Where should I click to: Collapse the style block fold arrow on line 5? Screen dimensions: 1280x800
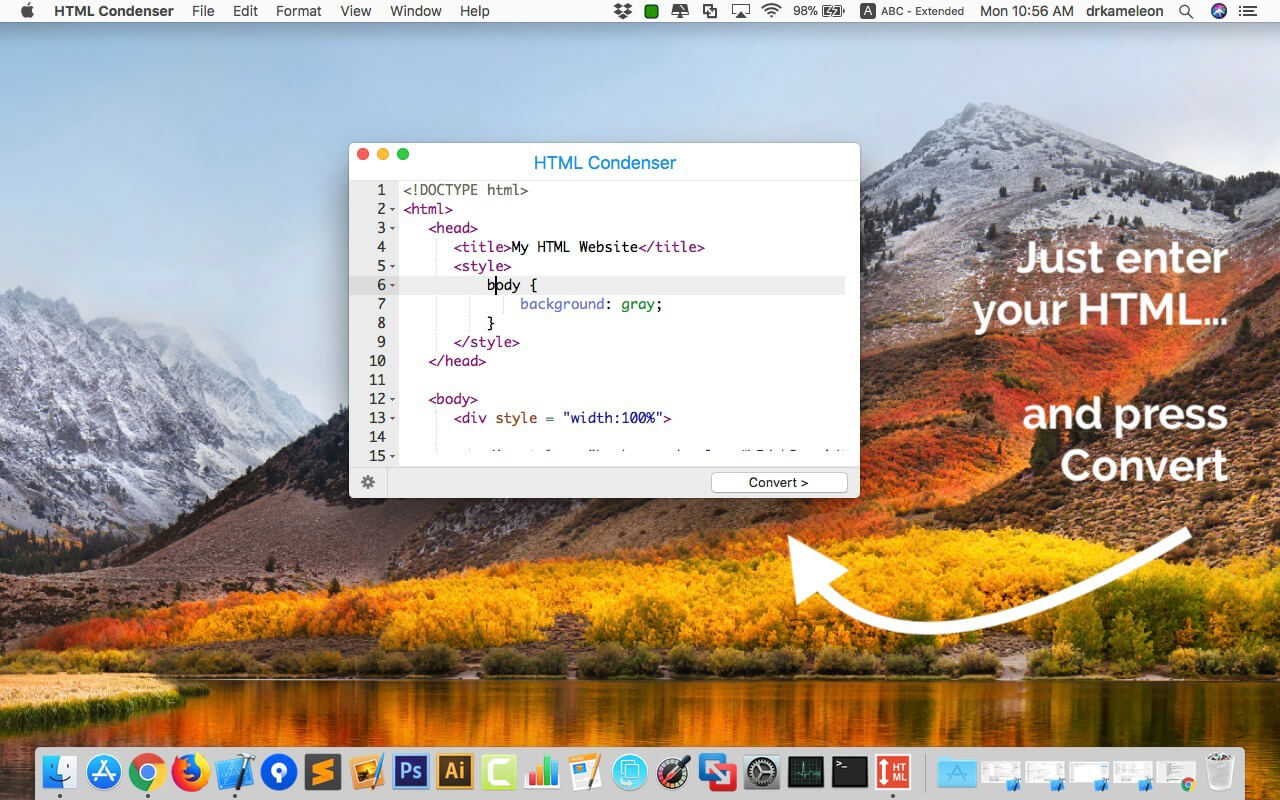(393, 267)
